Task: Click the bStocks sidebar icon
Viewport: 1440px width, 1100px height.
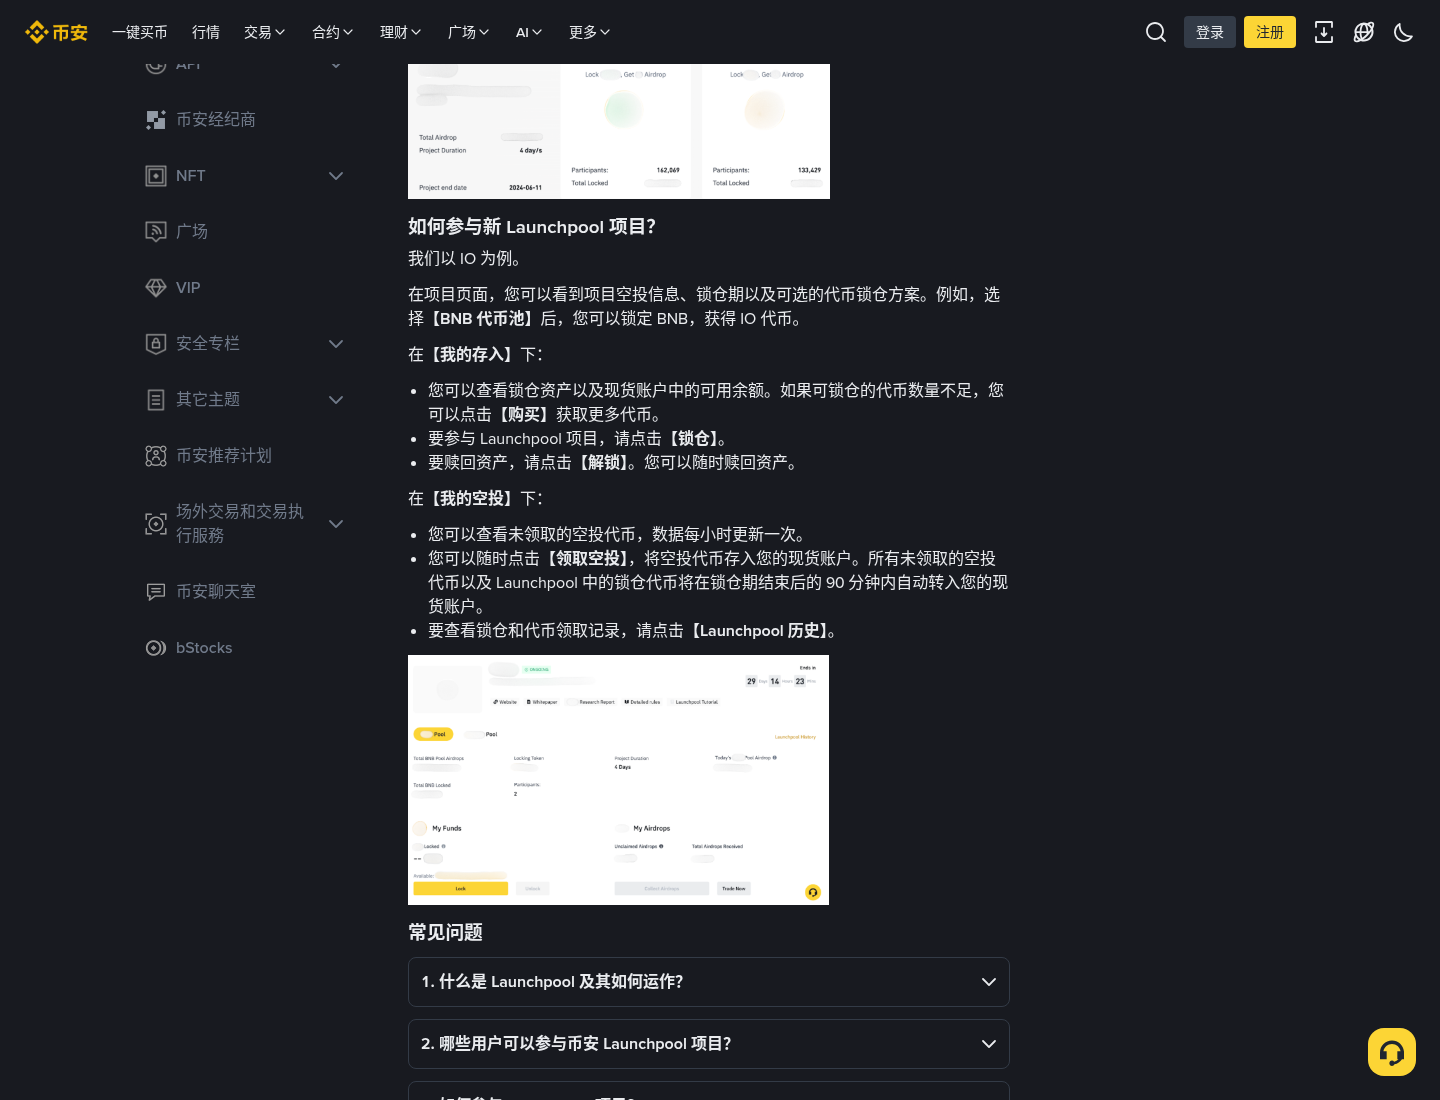Action: click(156, 648)
